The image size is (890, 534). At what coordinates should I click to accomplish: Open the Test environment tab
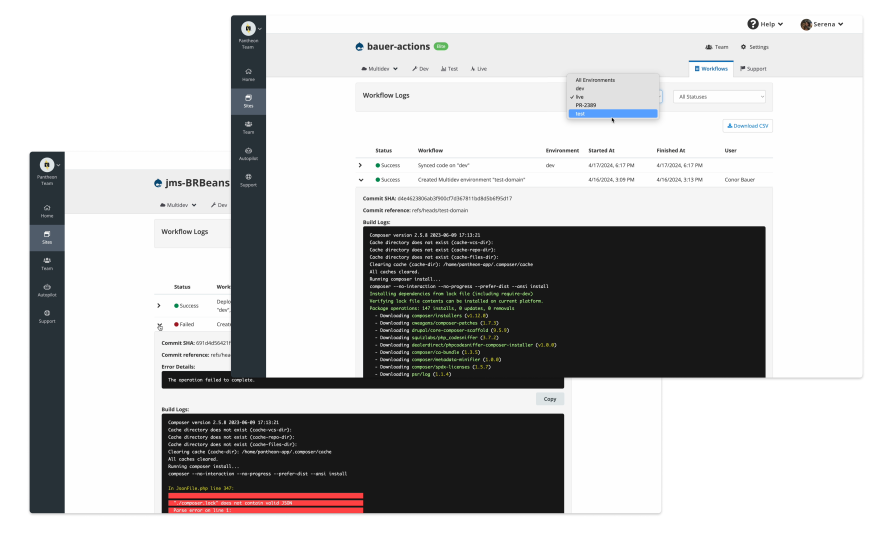pos(449,69)
